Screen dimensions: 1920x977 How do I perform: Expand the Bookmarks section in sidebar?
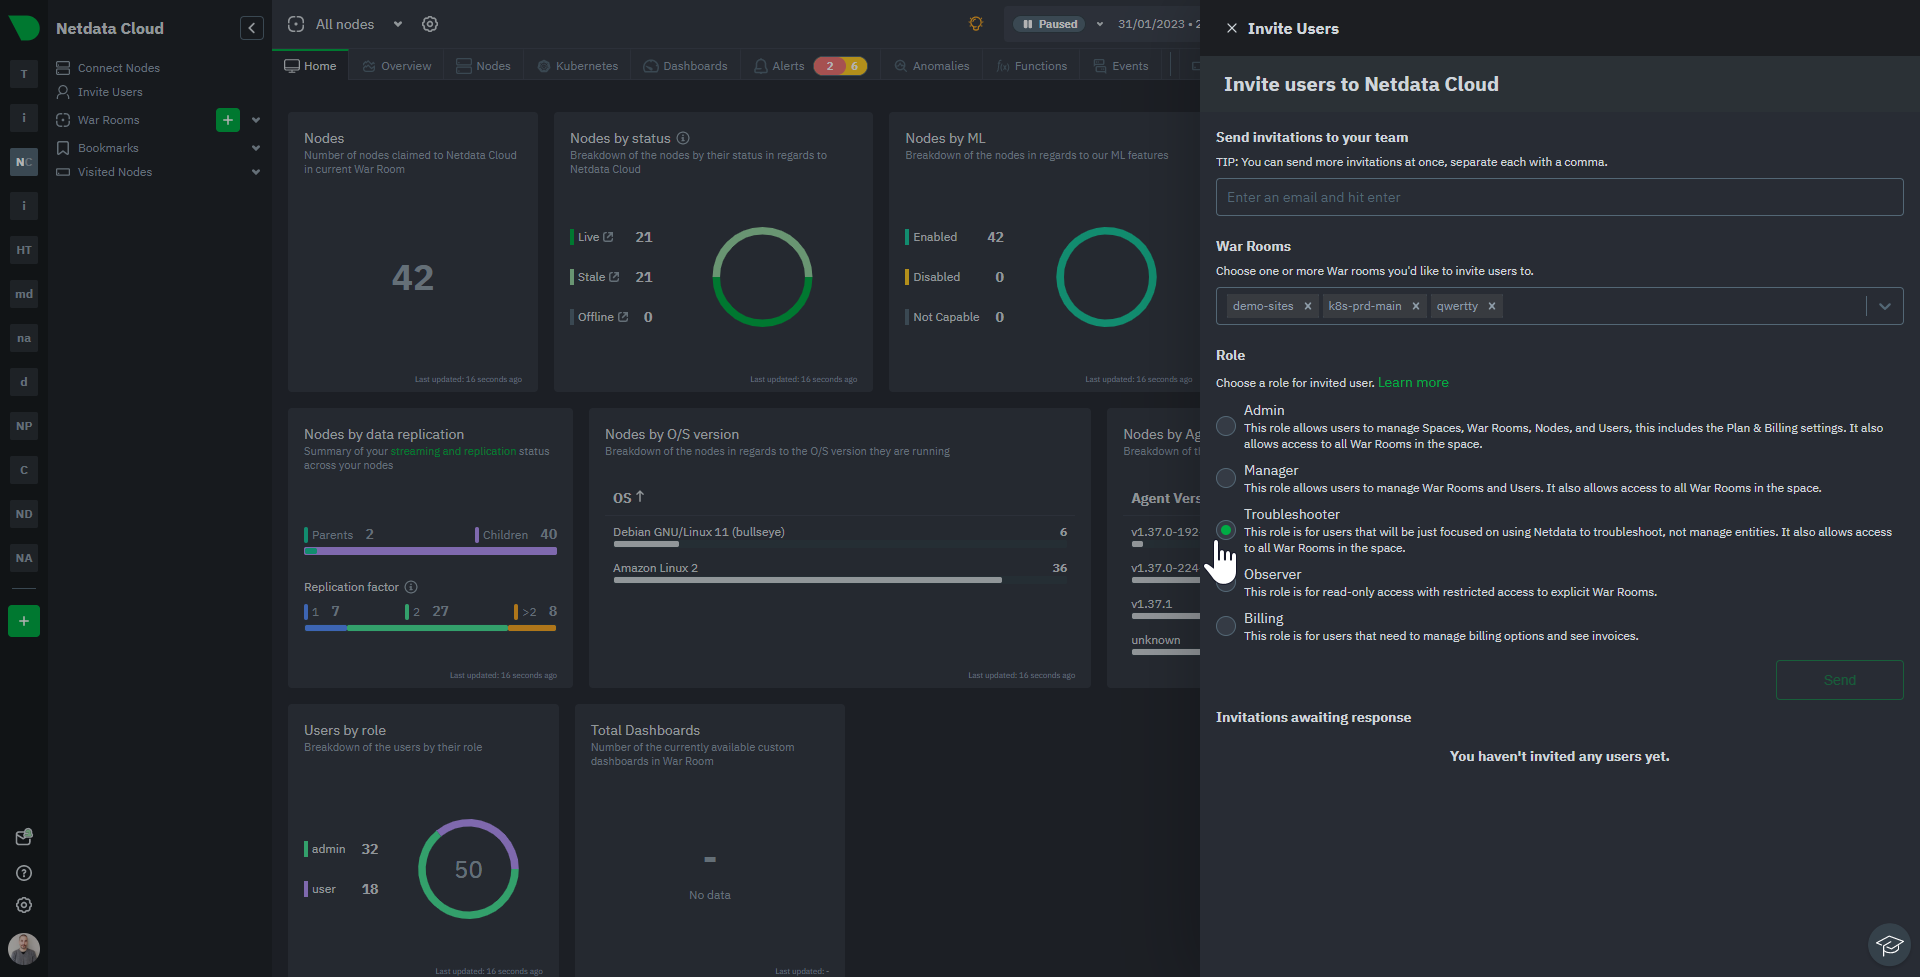click(256, 148)
